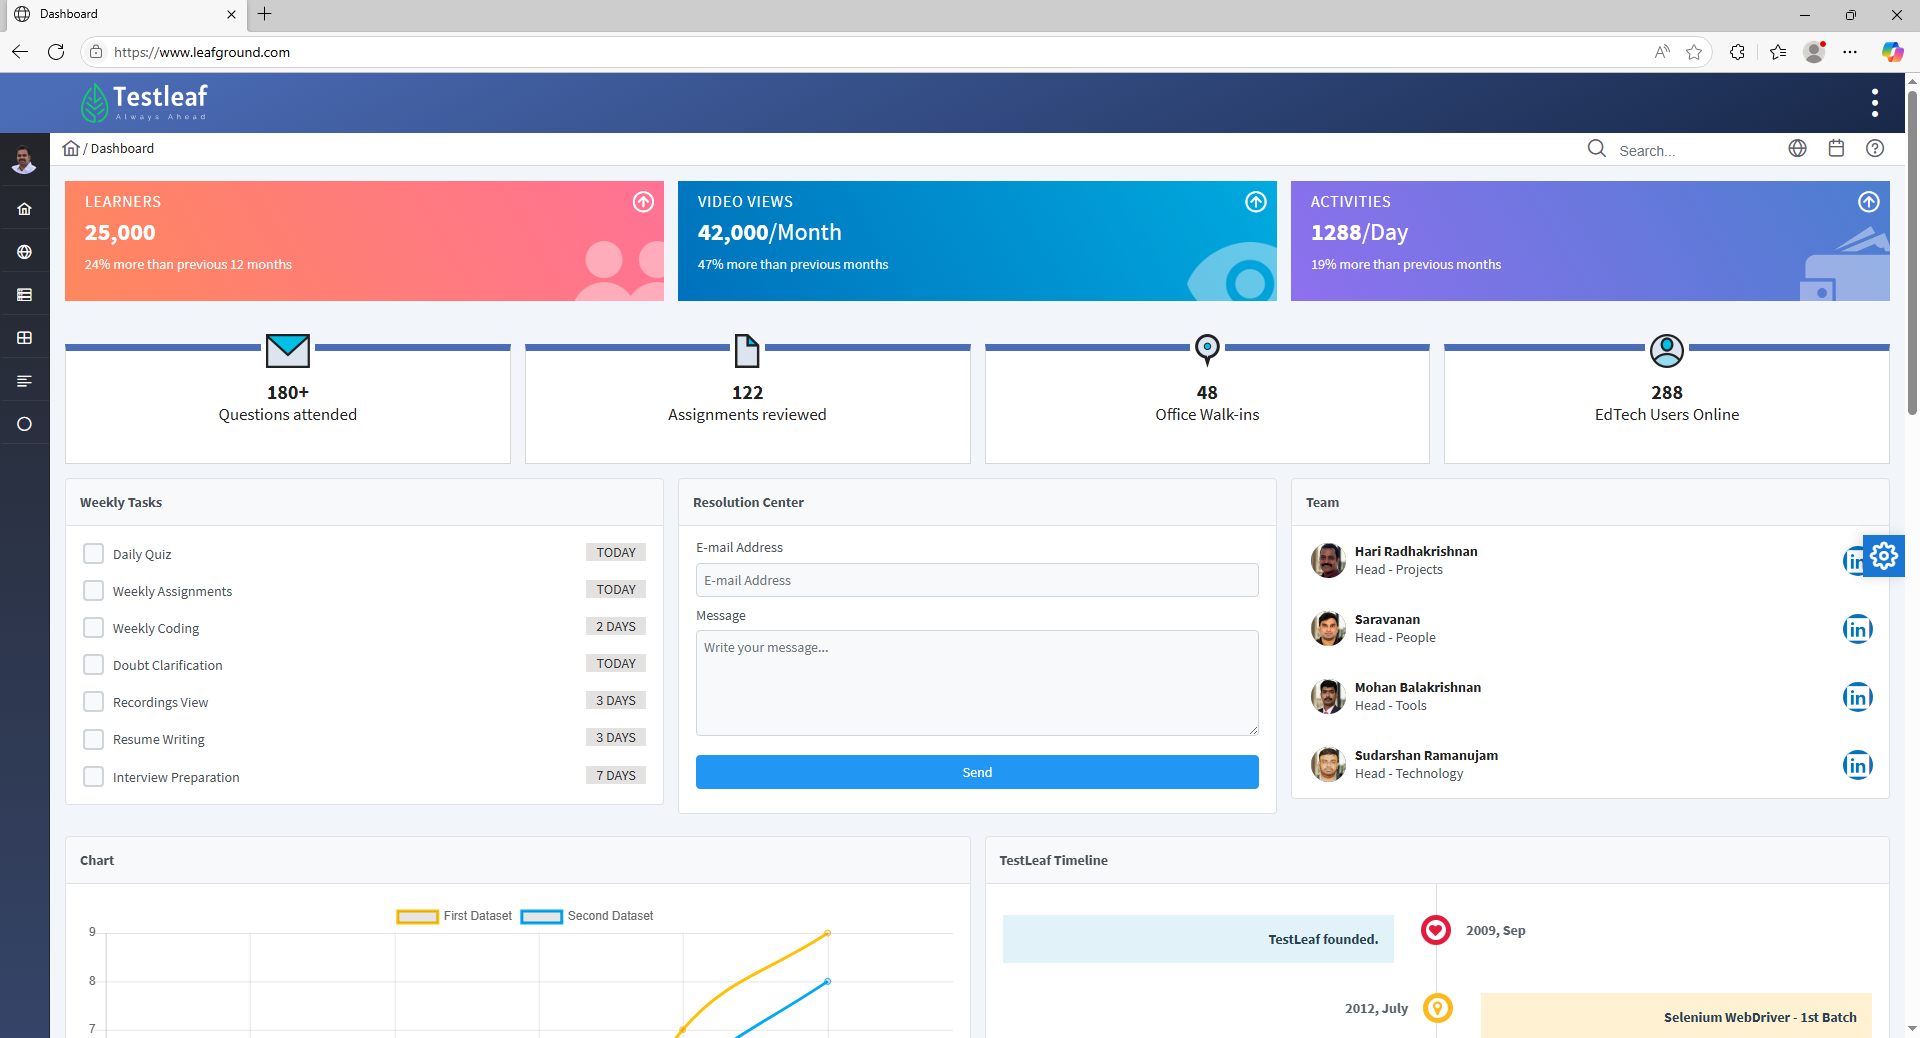Click the E-mail Address input field

pyautogui.click(x=977, y=580)
